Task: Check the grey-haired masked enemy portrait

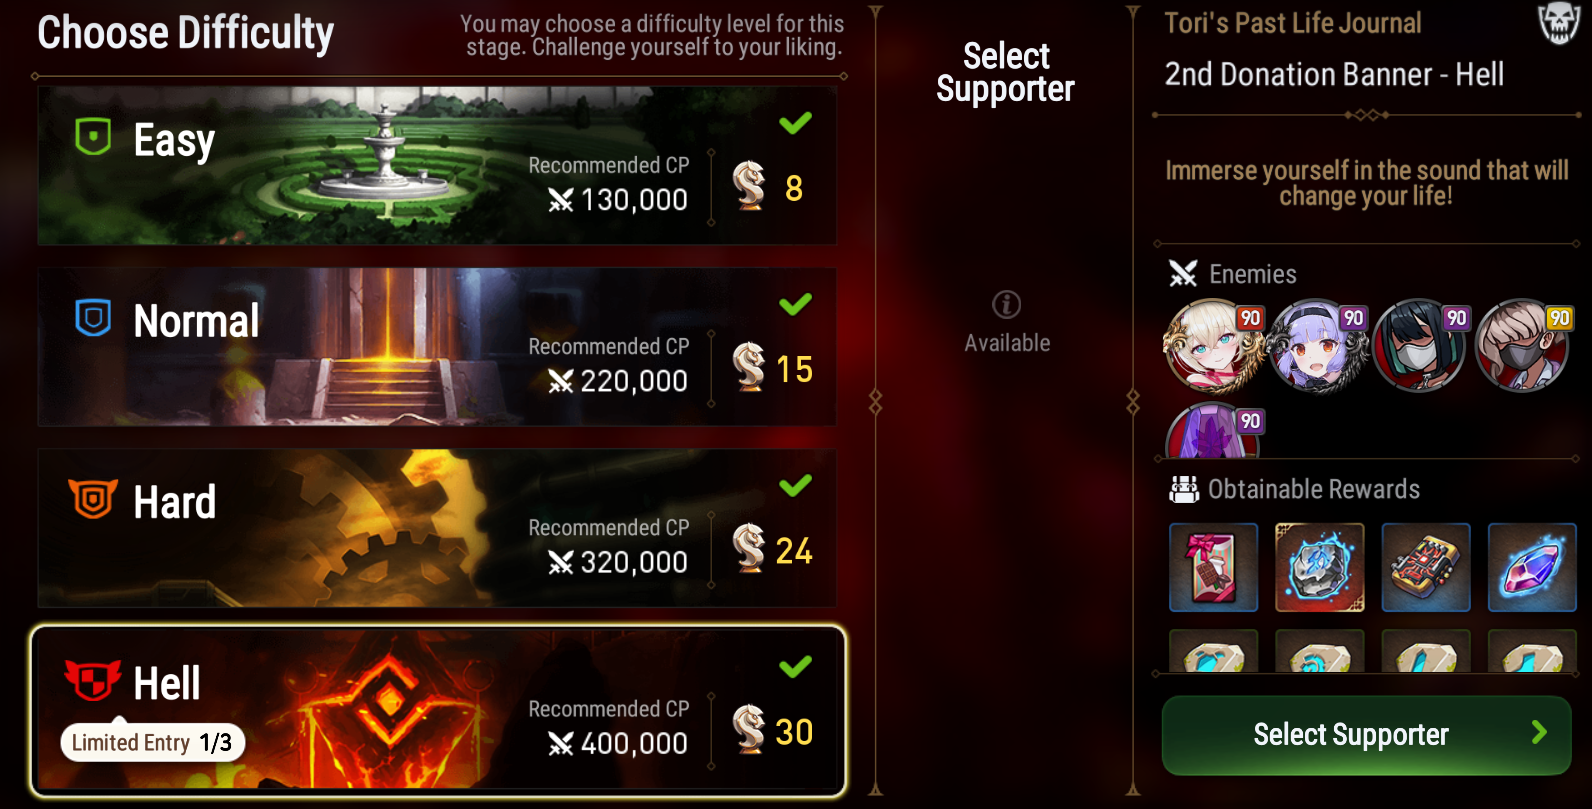Action: 1524,345
